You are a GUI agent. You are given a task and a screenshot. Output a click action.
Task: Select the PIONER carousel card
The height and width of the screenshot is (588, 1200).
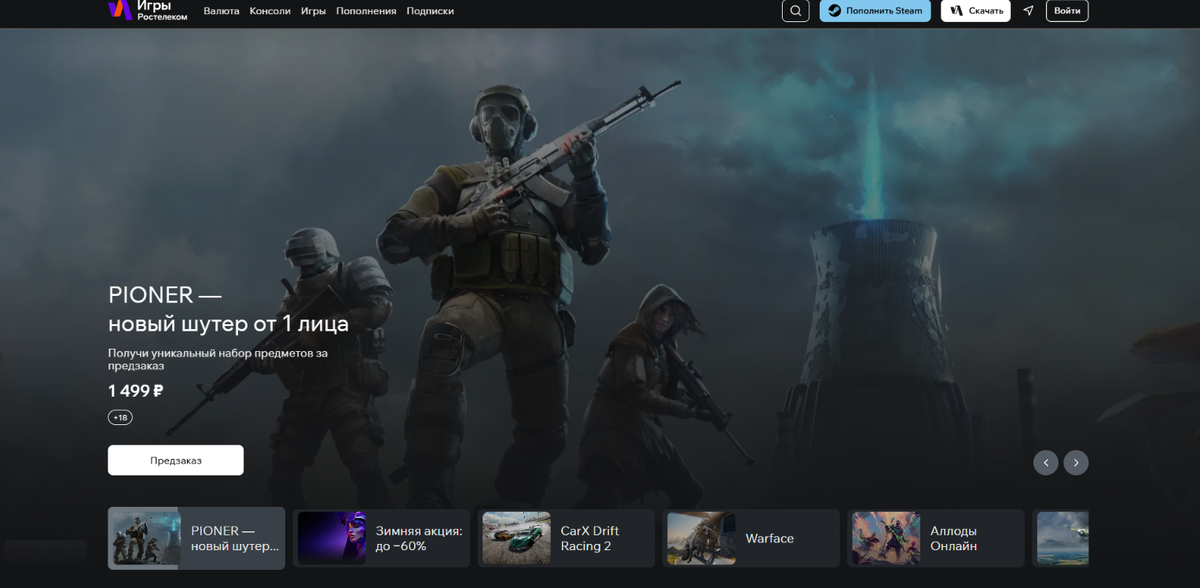(x=196, y=538)
